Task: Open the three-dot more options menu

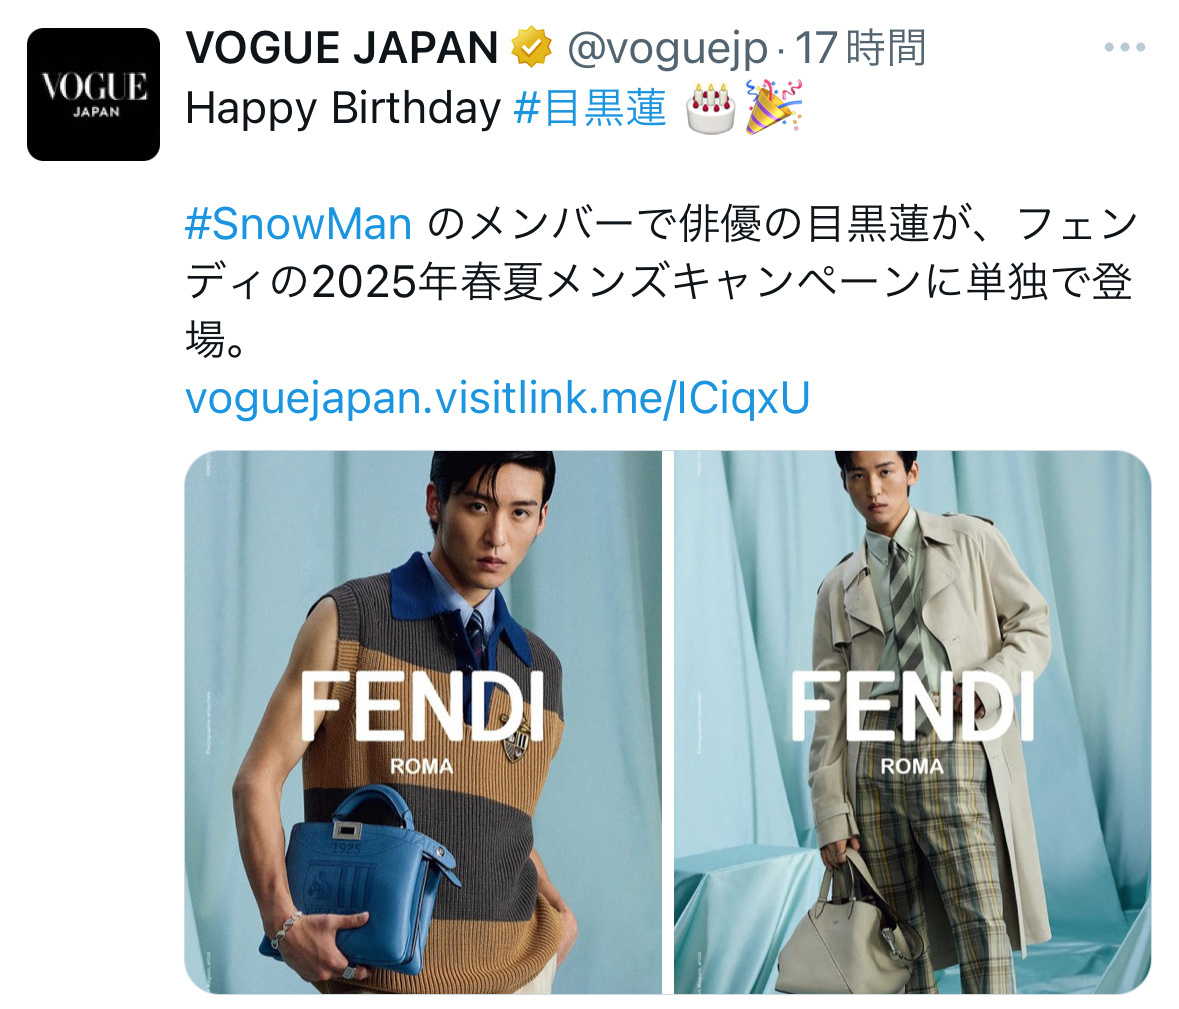Action: pyautogui.click(x=1124, y=47)
